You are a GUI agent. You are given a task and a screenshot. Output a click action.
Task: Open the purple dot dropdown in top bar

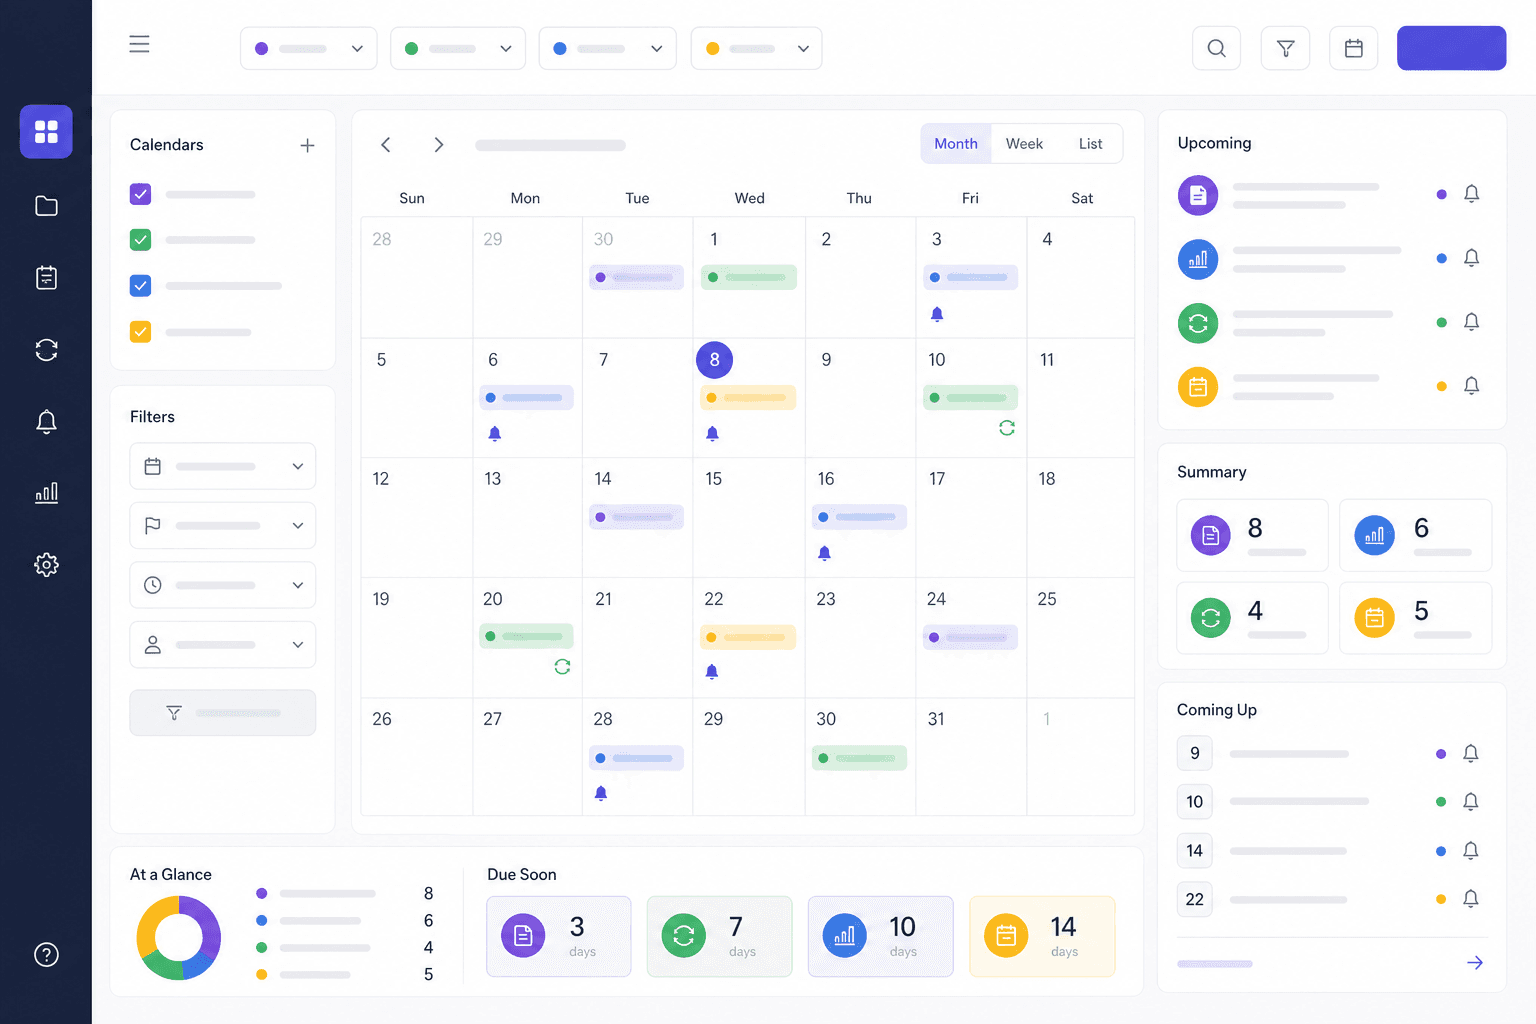(309, 48)
